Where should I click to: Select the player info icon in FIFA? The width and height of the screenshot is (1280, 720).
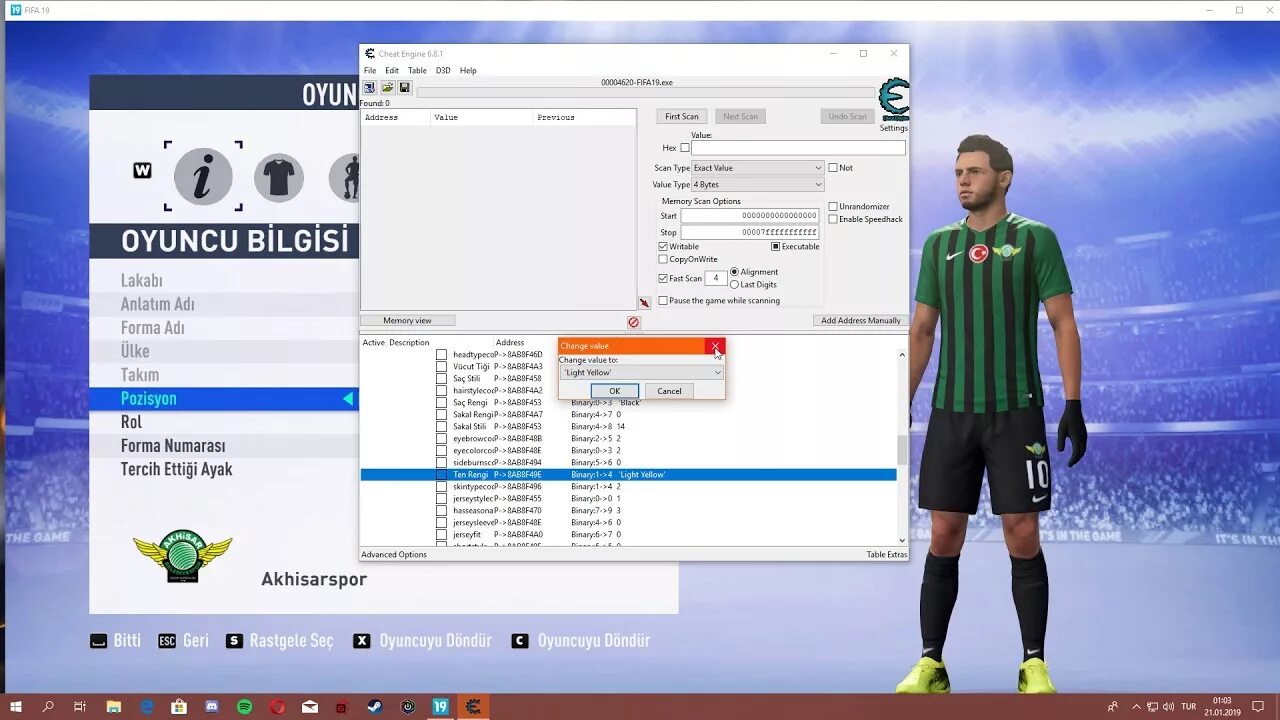(203, 177)
